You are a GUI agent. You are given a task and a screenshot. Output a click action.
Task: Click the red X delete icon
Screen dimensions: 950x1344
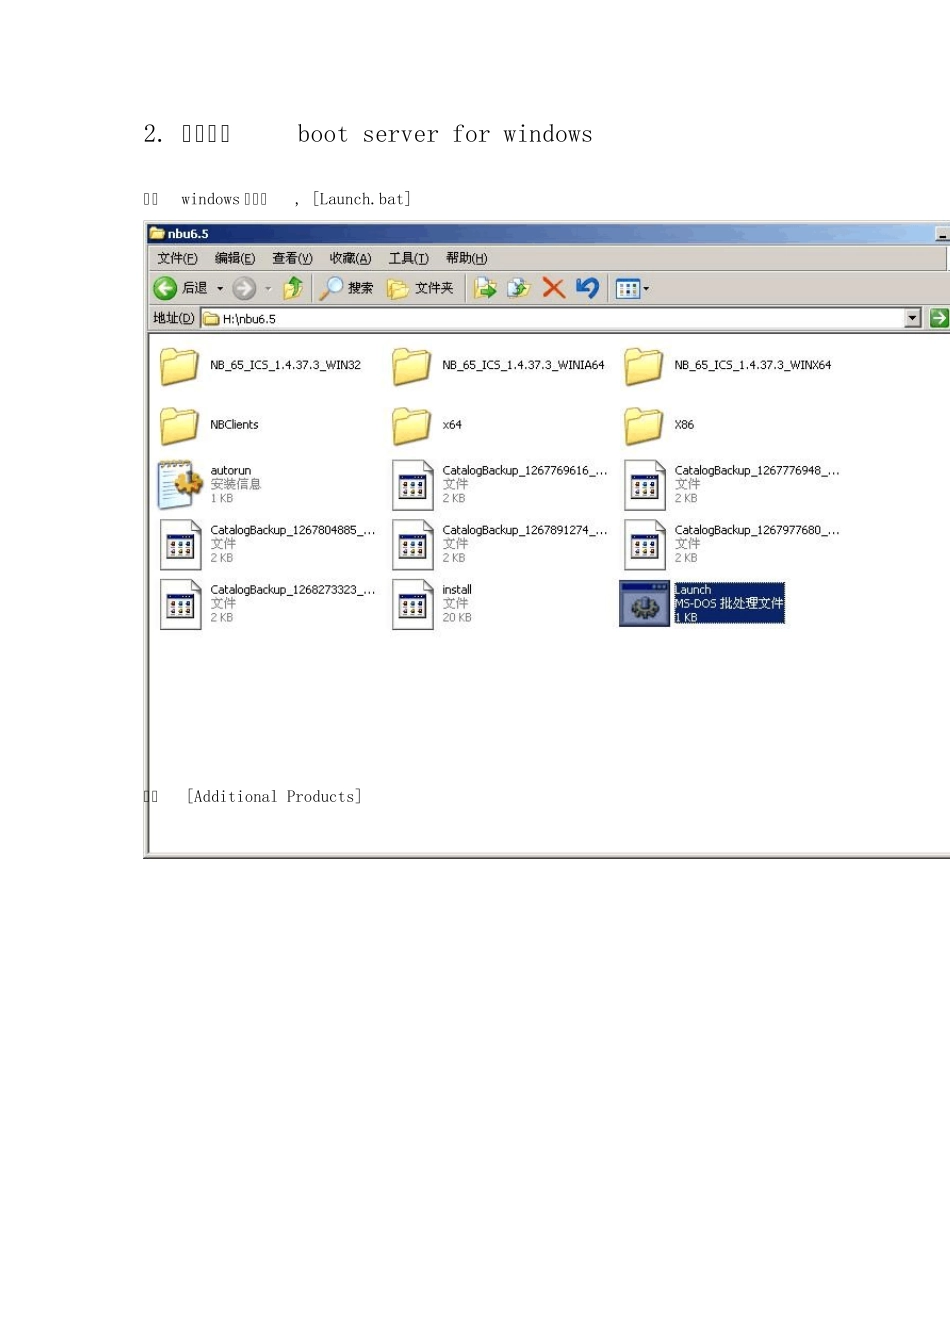[553, 288]
